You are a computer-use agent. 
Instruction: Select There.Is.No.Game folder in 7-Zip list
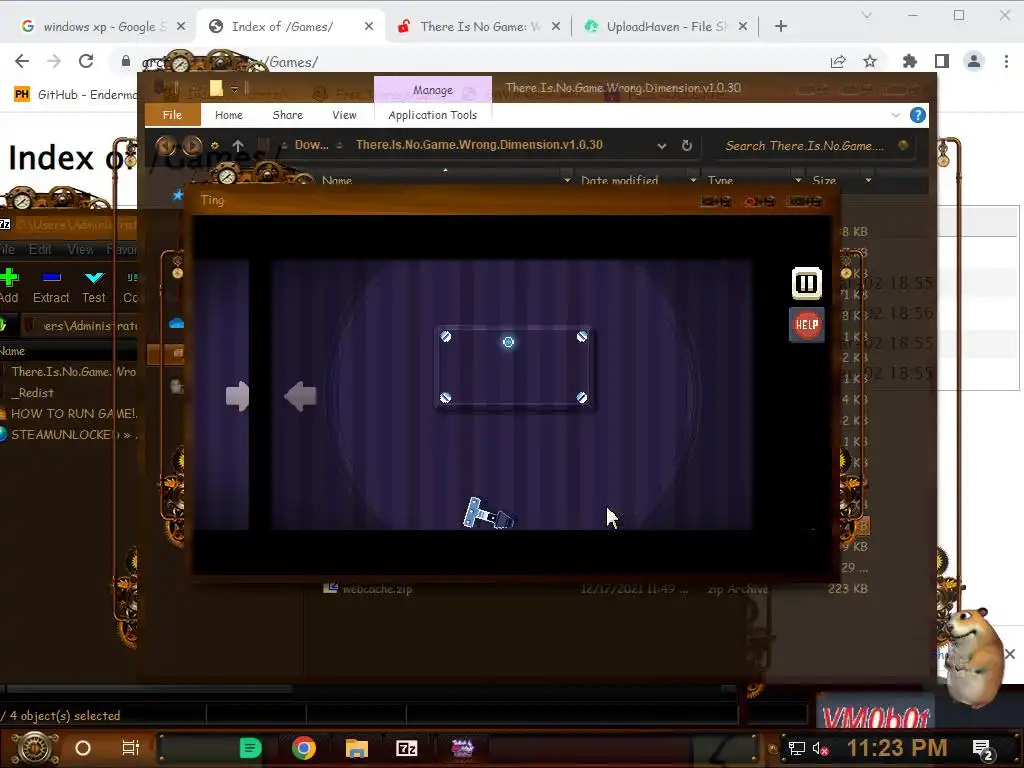pyautogui.click(x=73, y=372)
